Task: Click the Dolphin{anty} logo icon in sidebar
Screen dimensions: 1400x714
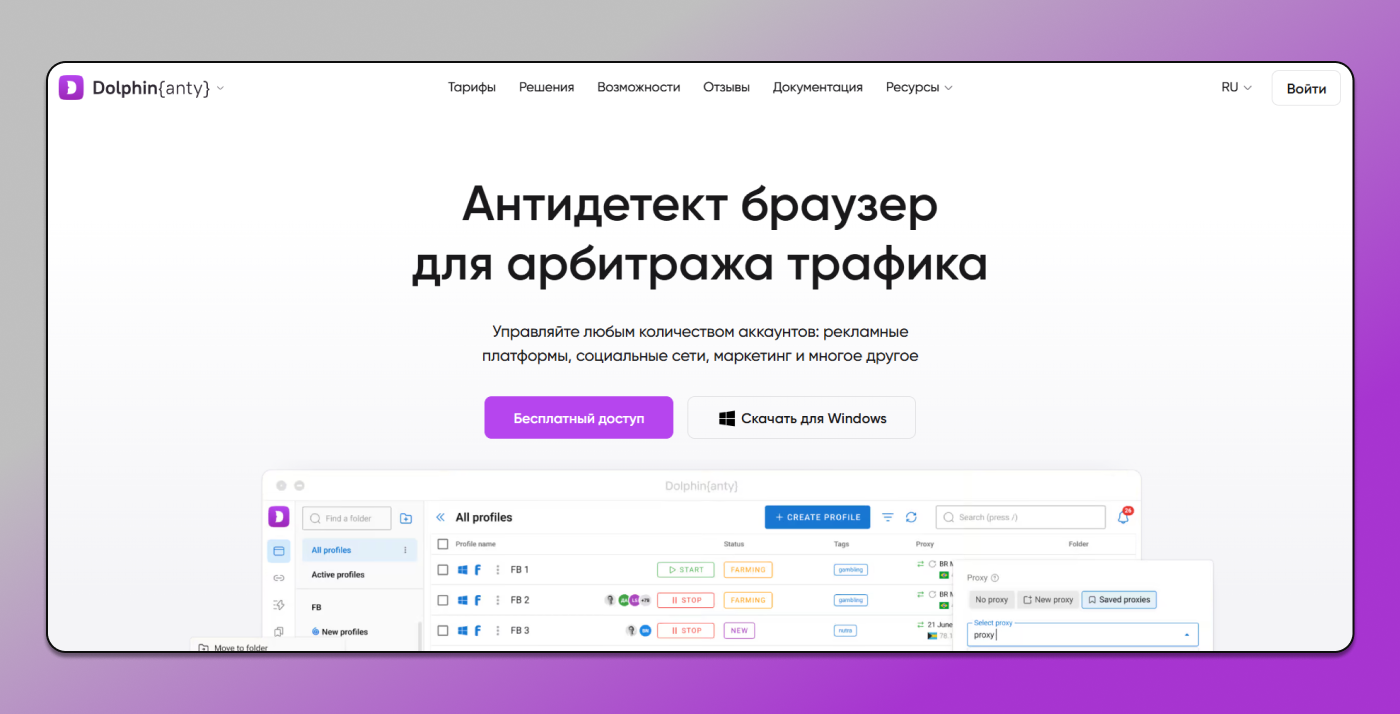Action: click(x=279, y=516)
